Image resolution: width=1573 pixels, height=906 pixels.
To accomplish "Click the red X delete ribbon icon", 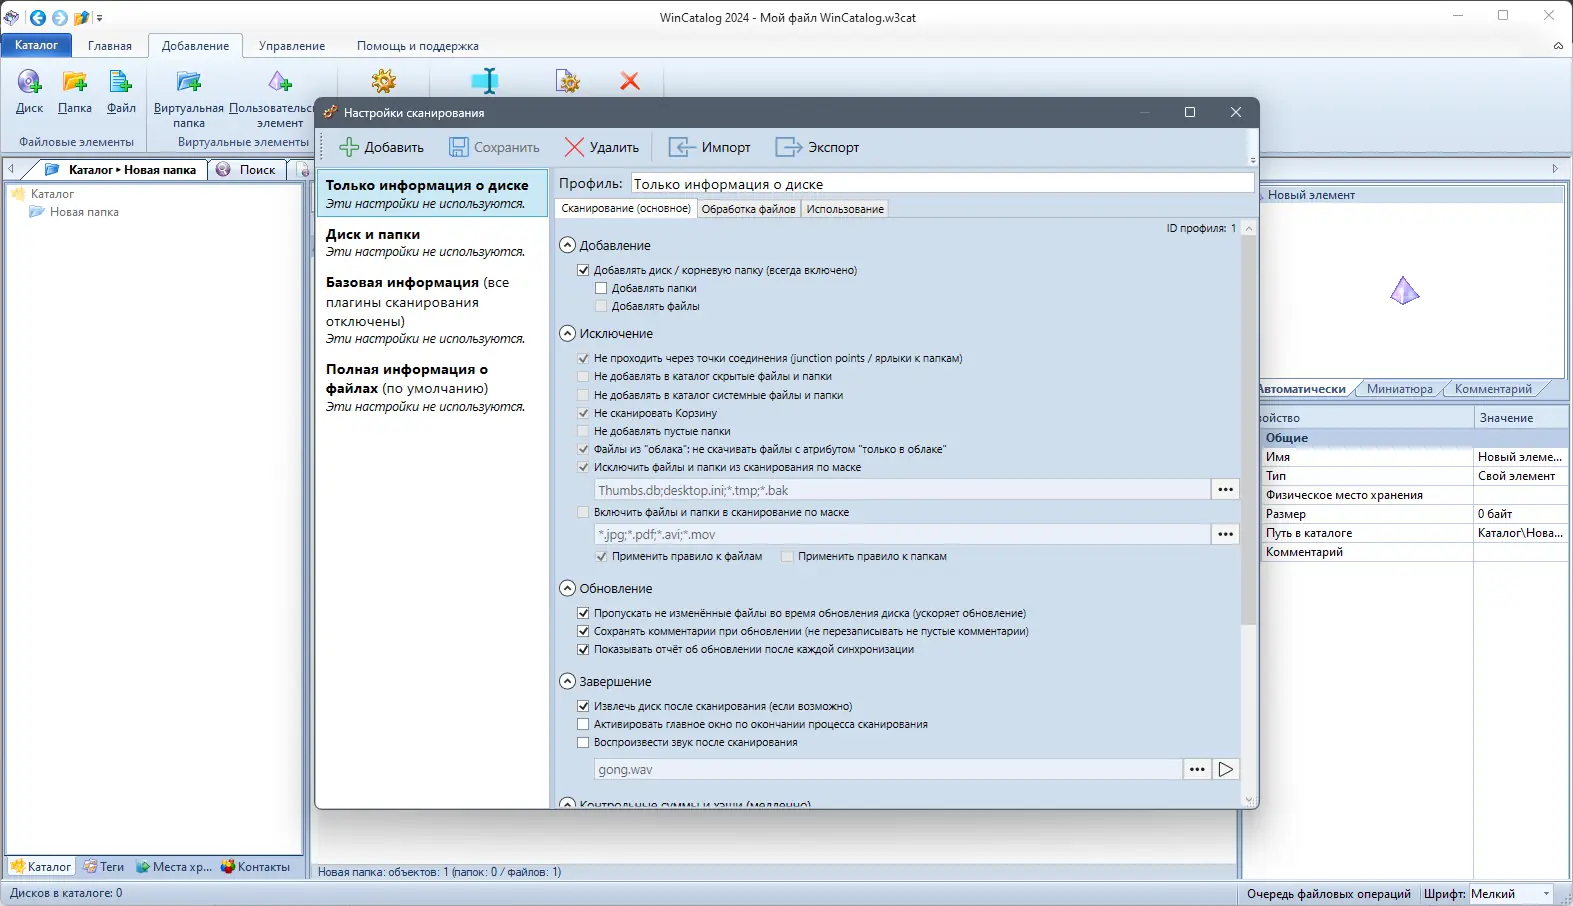I will (630, 81).
